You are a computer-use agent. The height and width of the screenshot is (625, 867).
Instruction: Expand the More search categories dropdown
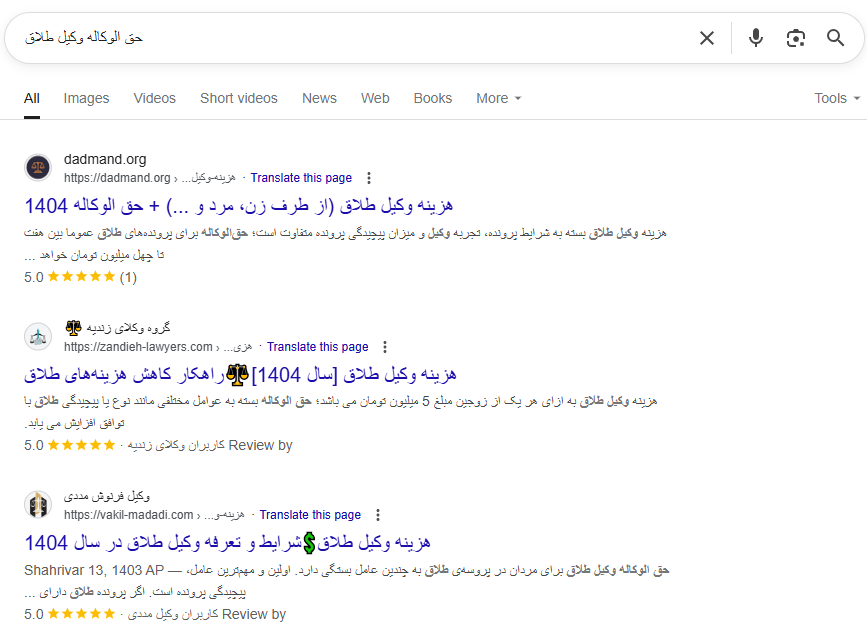[x=498, y=98]
